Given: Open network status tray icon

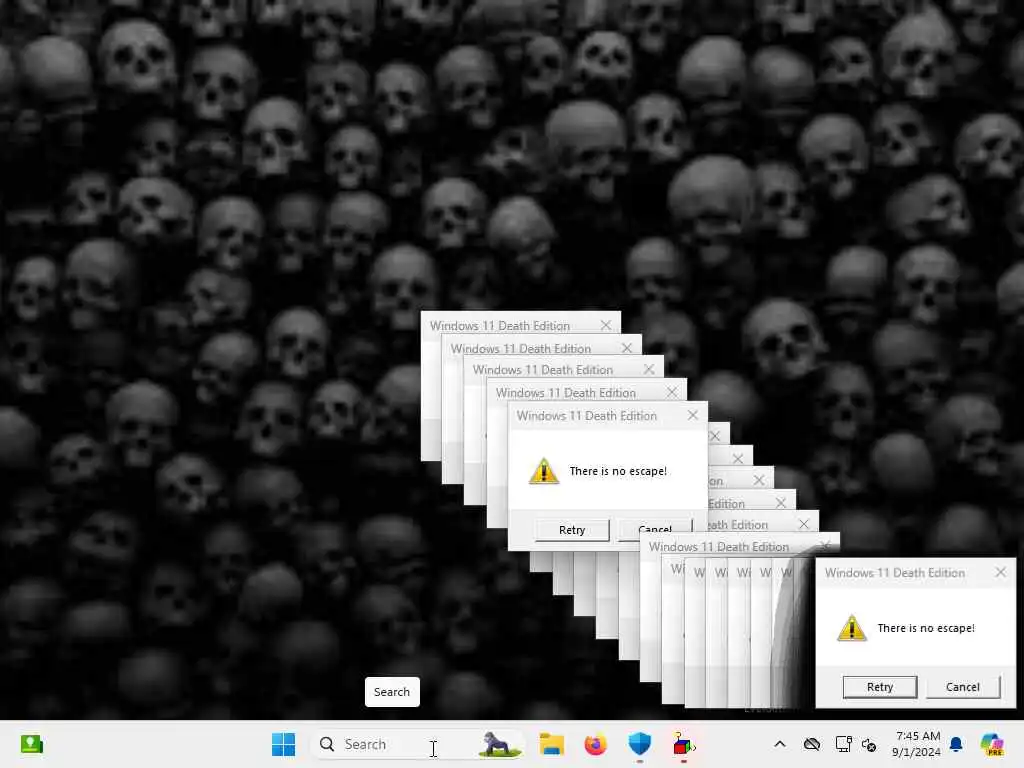Looking at the screenshot, I should [x=843, y=744].
